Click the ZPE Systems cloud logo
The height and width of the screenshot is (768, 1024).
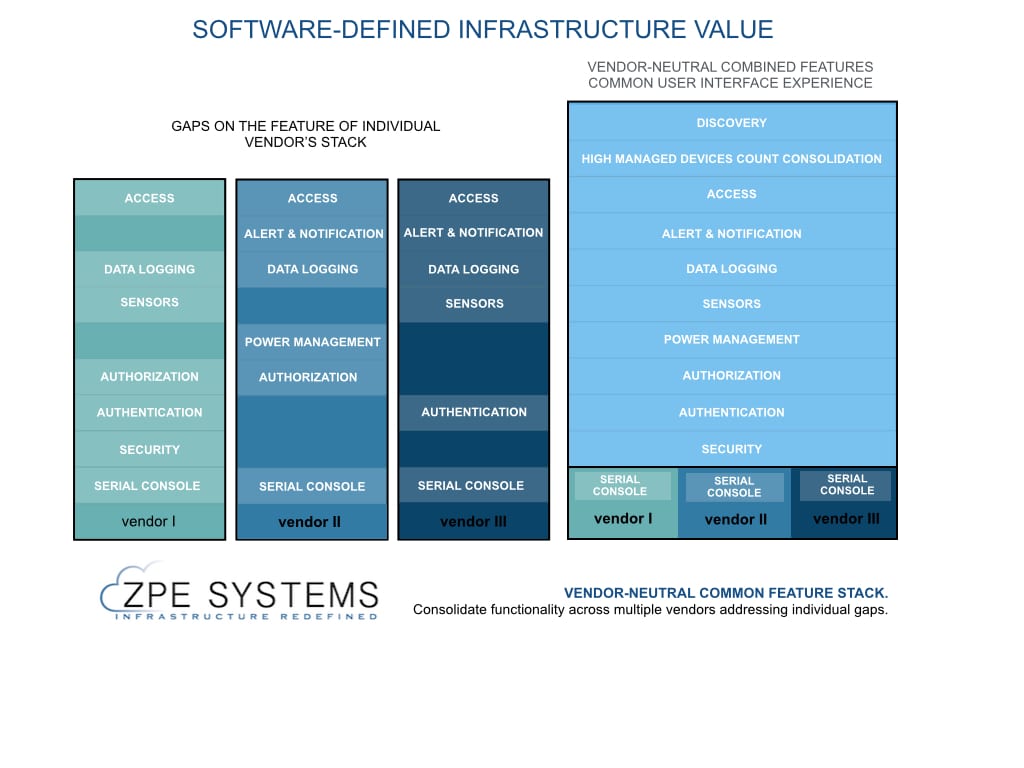240,596
